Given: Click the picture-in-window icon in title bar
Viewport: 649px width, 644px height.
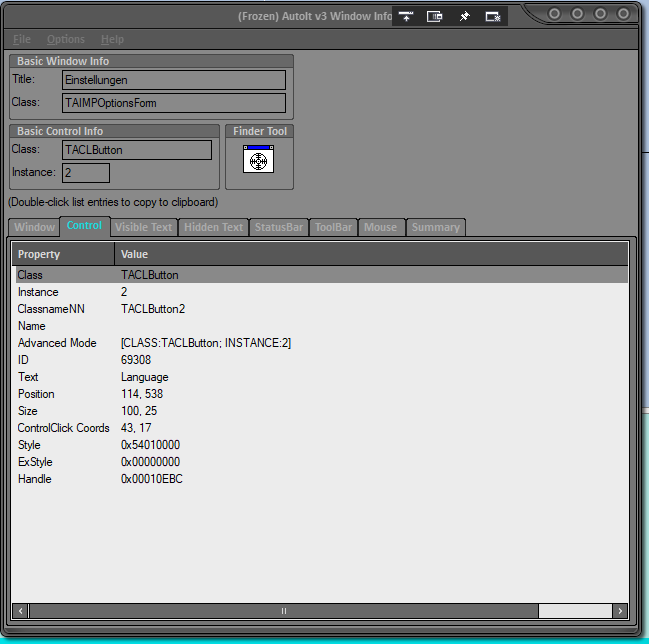Looking at the screenshot, I should [435, 16].
